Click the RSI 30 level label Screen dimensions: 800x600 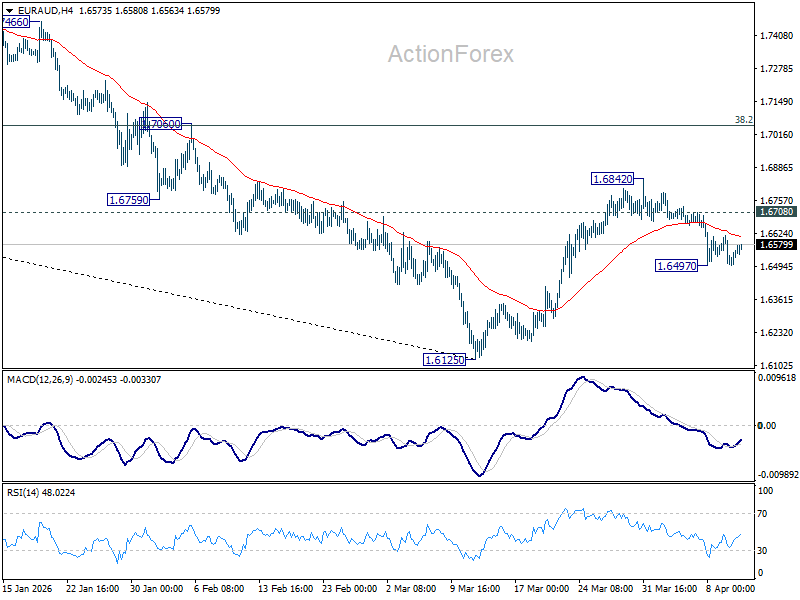click(762, 551)
